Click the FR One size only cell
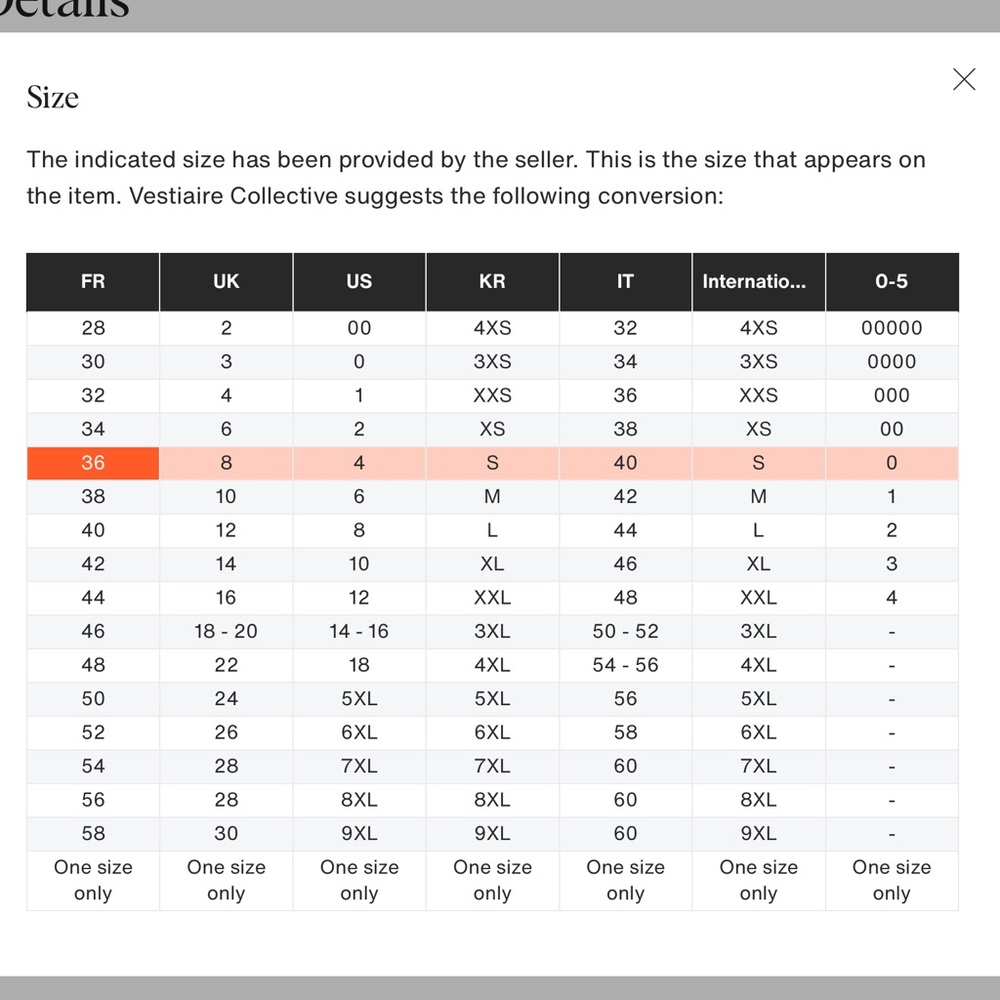This screenshot has height=1000, width=1000. pos(93,881)
